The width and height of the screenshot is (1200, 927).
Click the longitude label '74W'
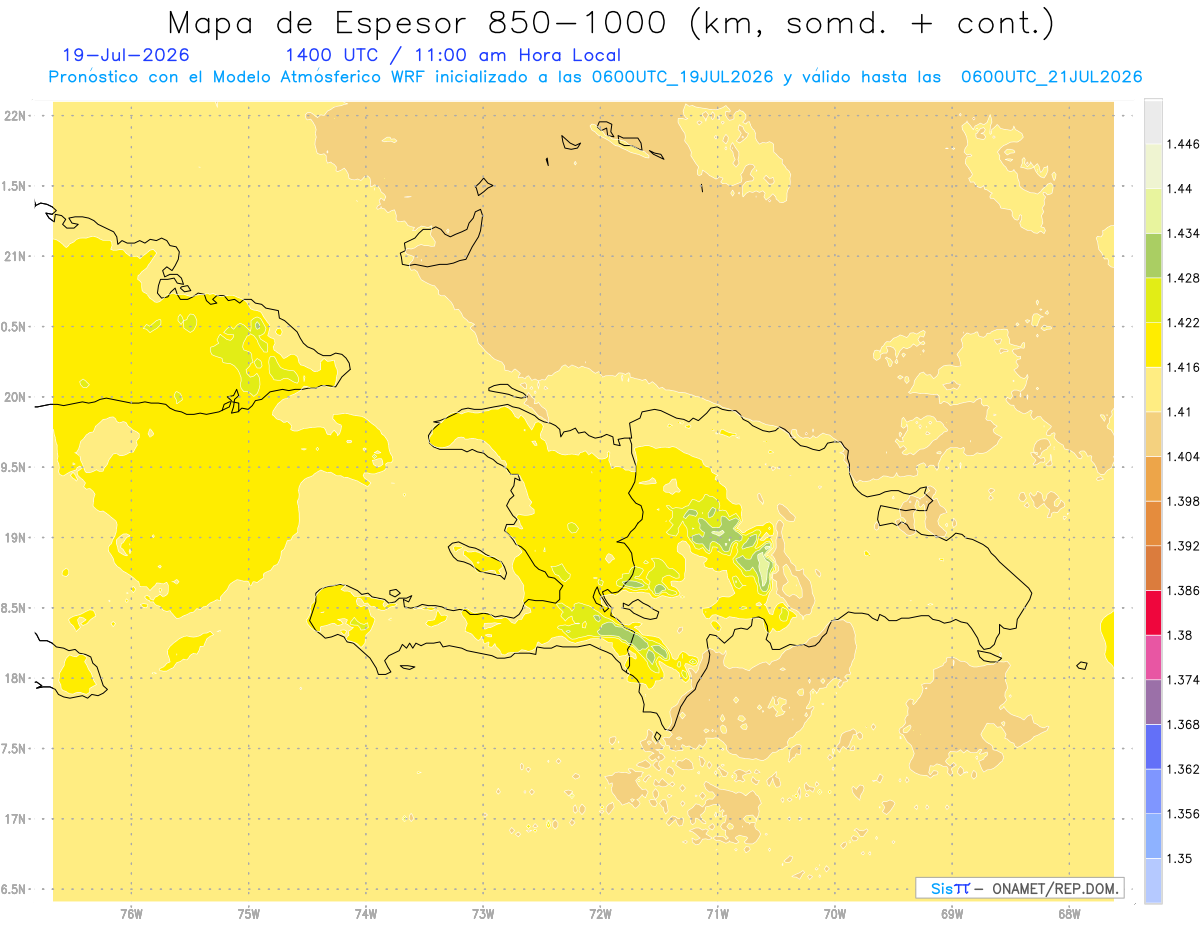366,913
